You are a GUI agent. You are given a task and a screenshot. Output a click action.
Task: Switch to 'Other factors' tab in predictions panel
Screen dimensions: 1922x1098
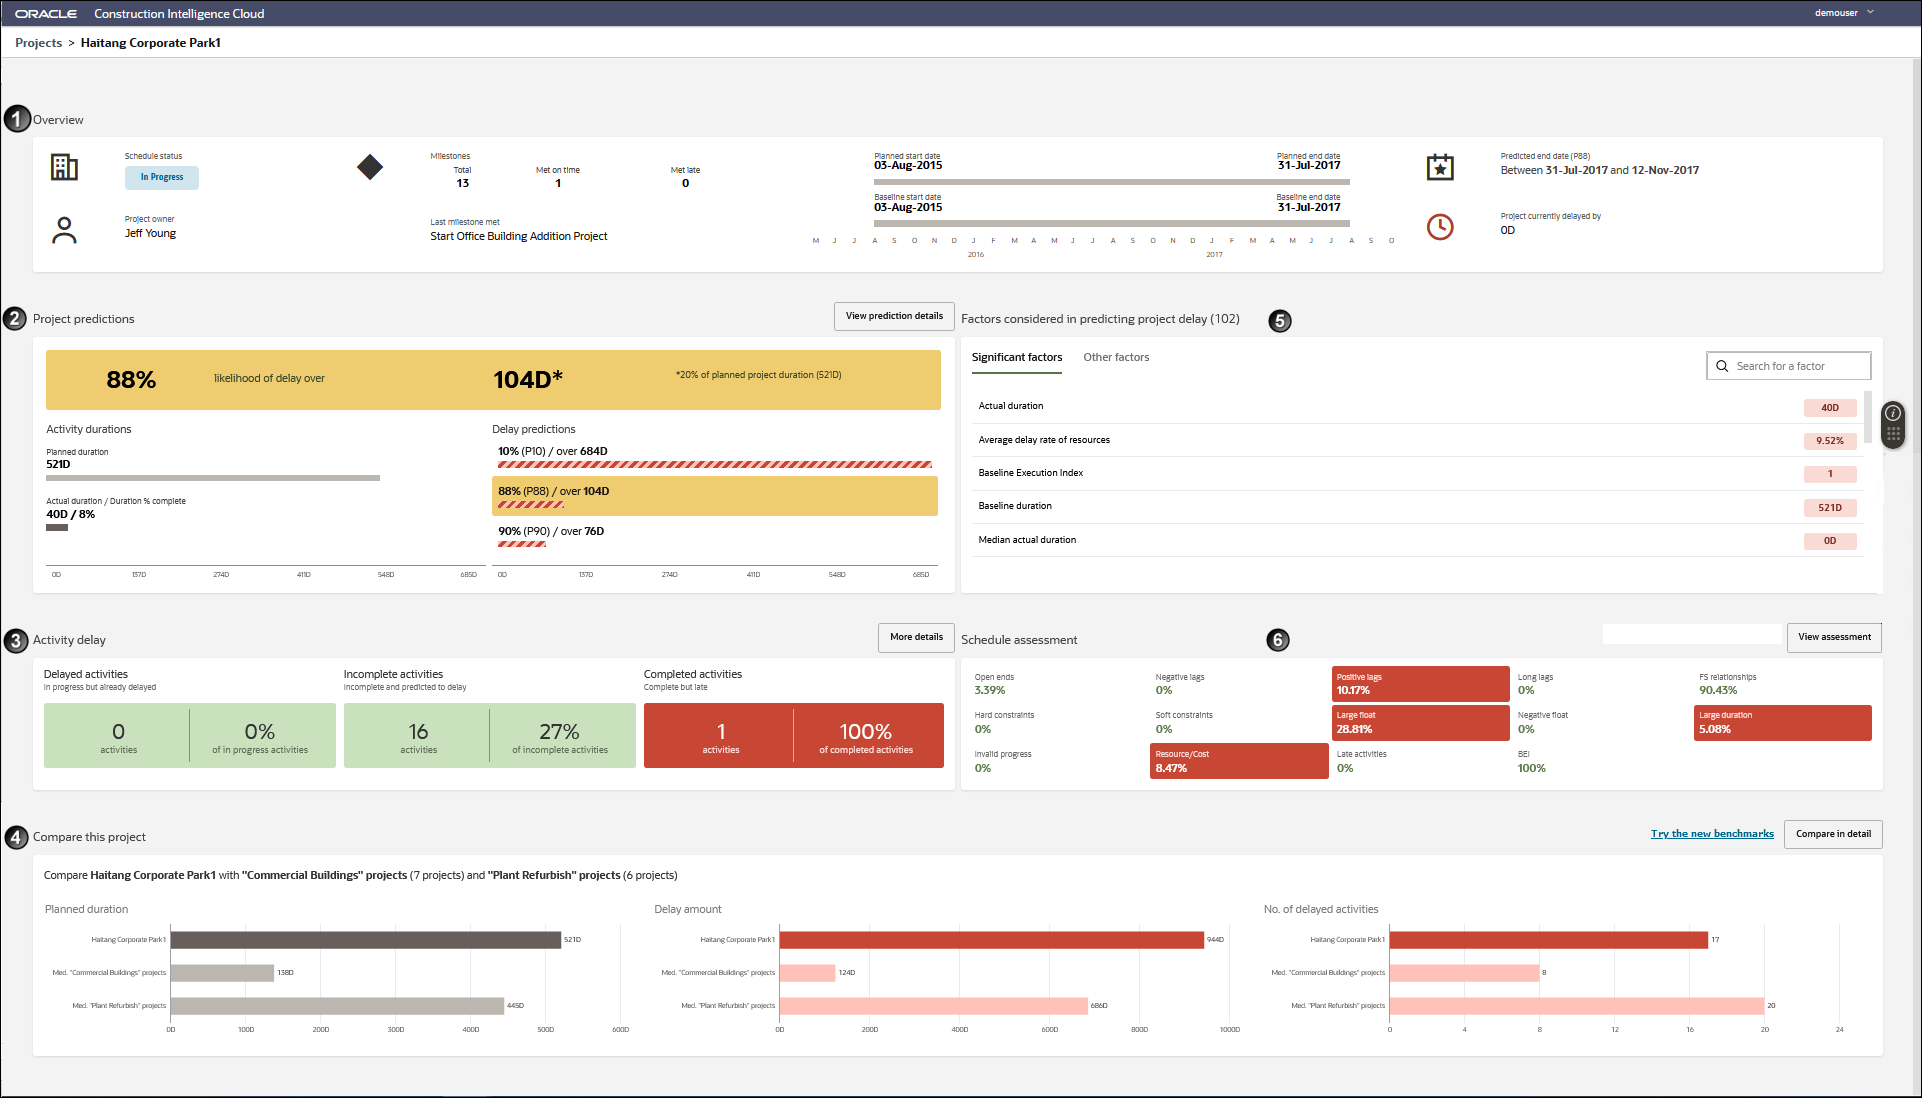(x=1117, y=356)
